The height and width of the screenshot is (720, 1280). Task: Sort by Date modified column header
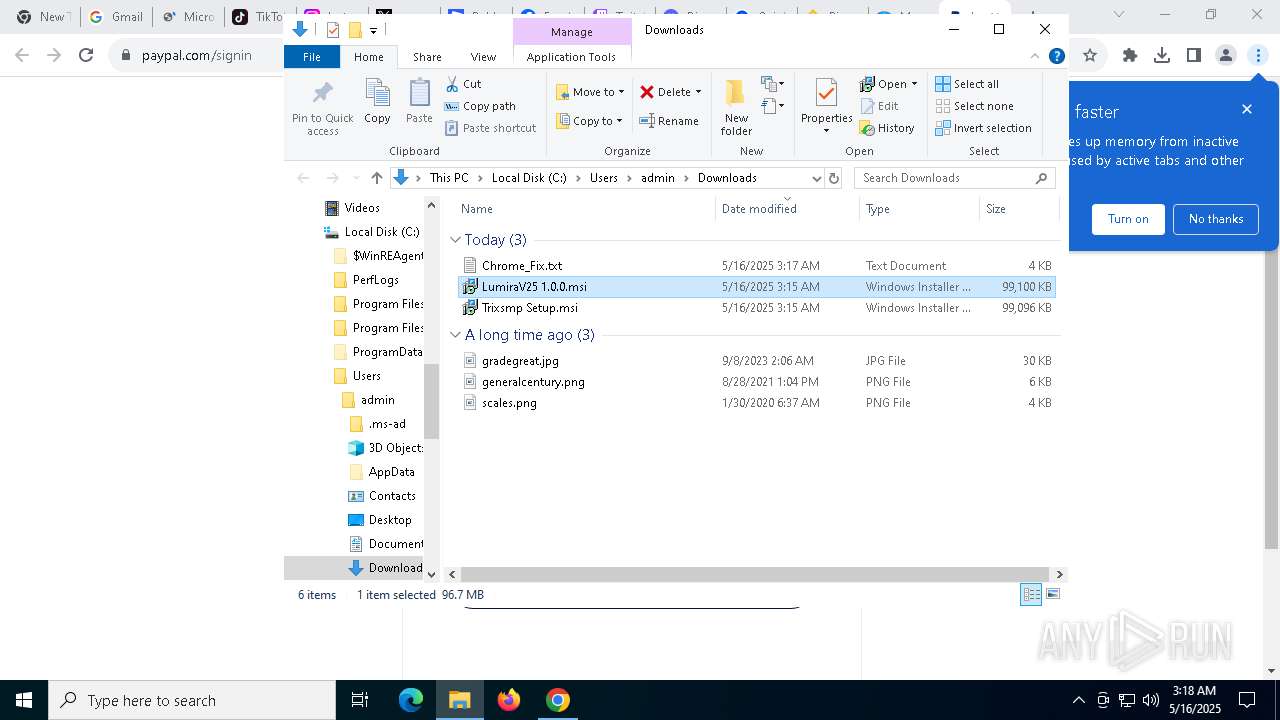pos(787,208)
